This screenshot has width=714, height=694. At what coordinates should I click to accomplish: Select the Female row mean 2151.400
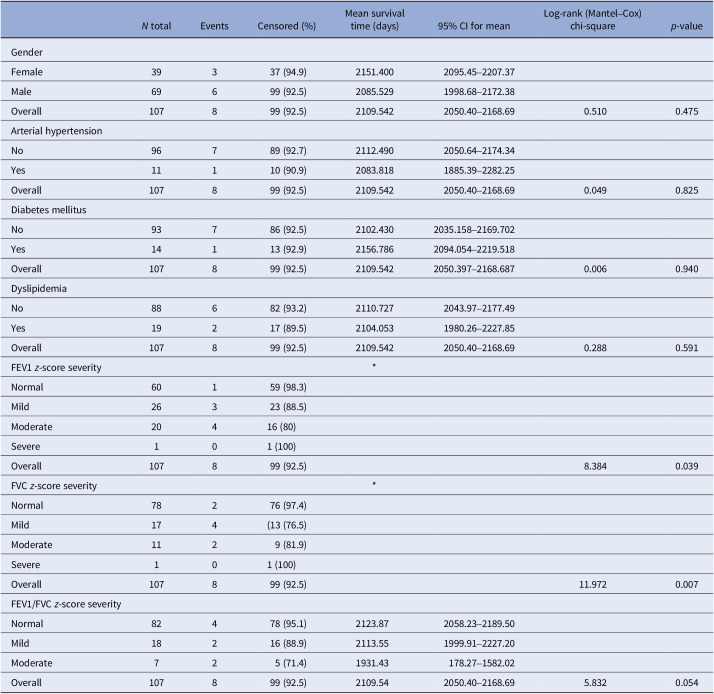374,72
